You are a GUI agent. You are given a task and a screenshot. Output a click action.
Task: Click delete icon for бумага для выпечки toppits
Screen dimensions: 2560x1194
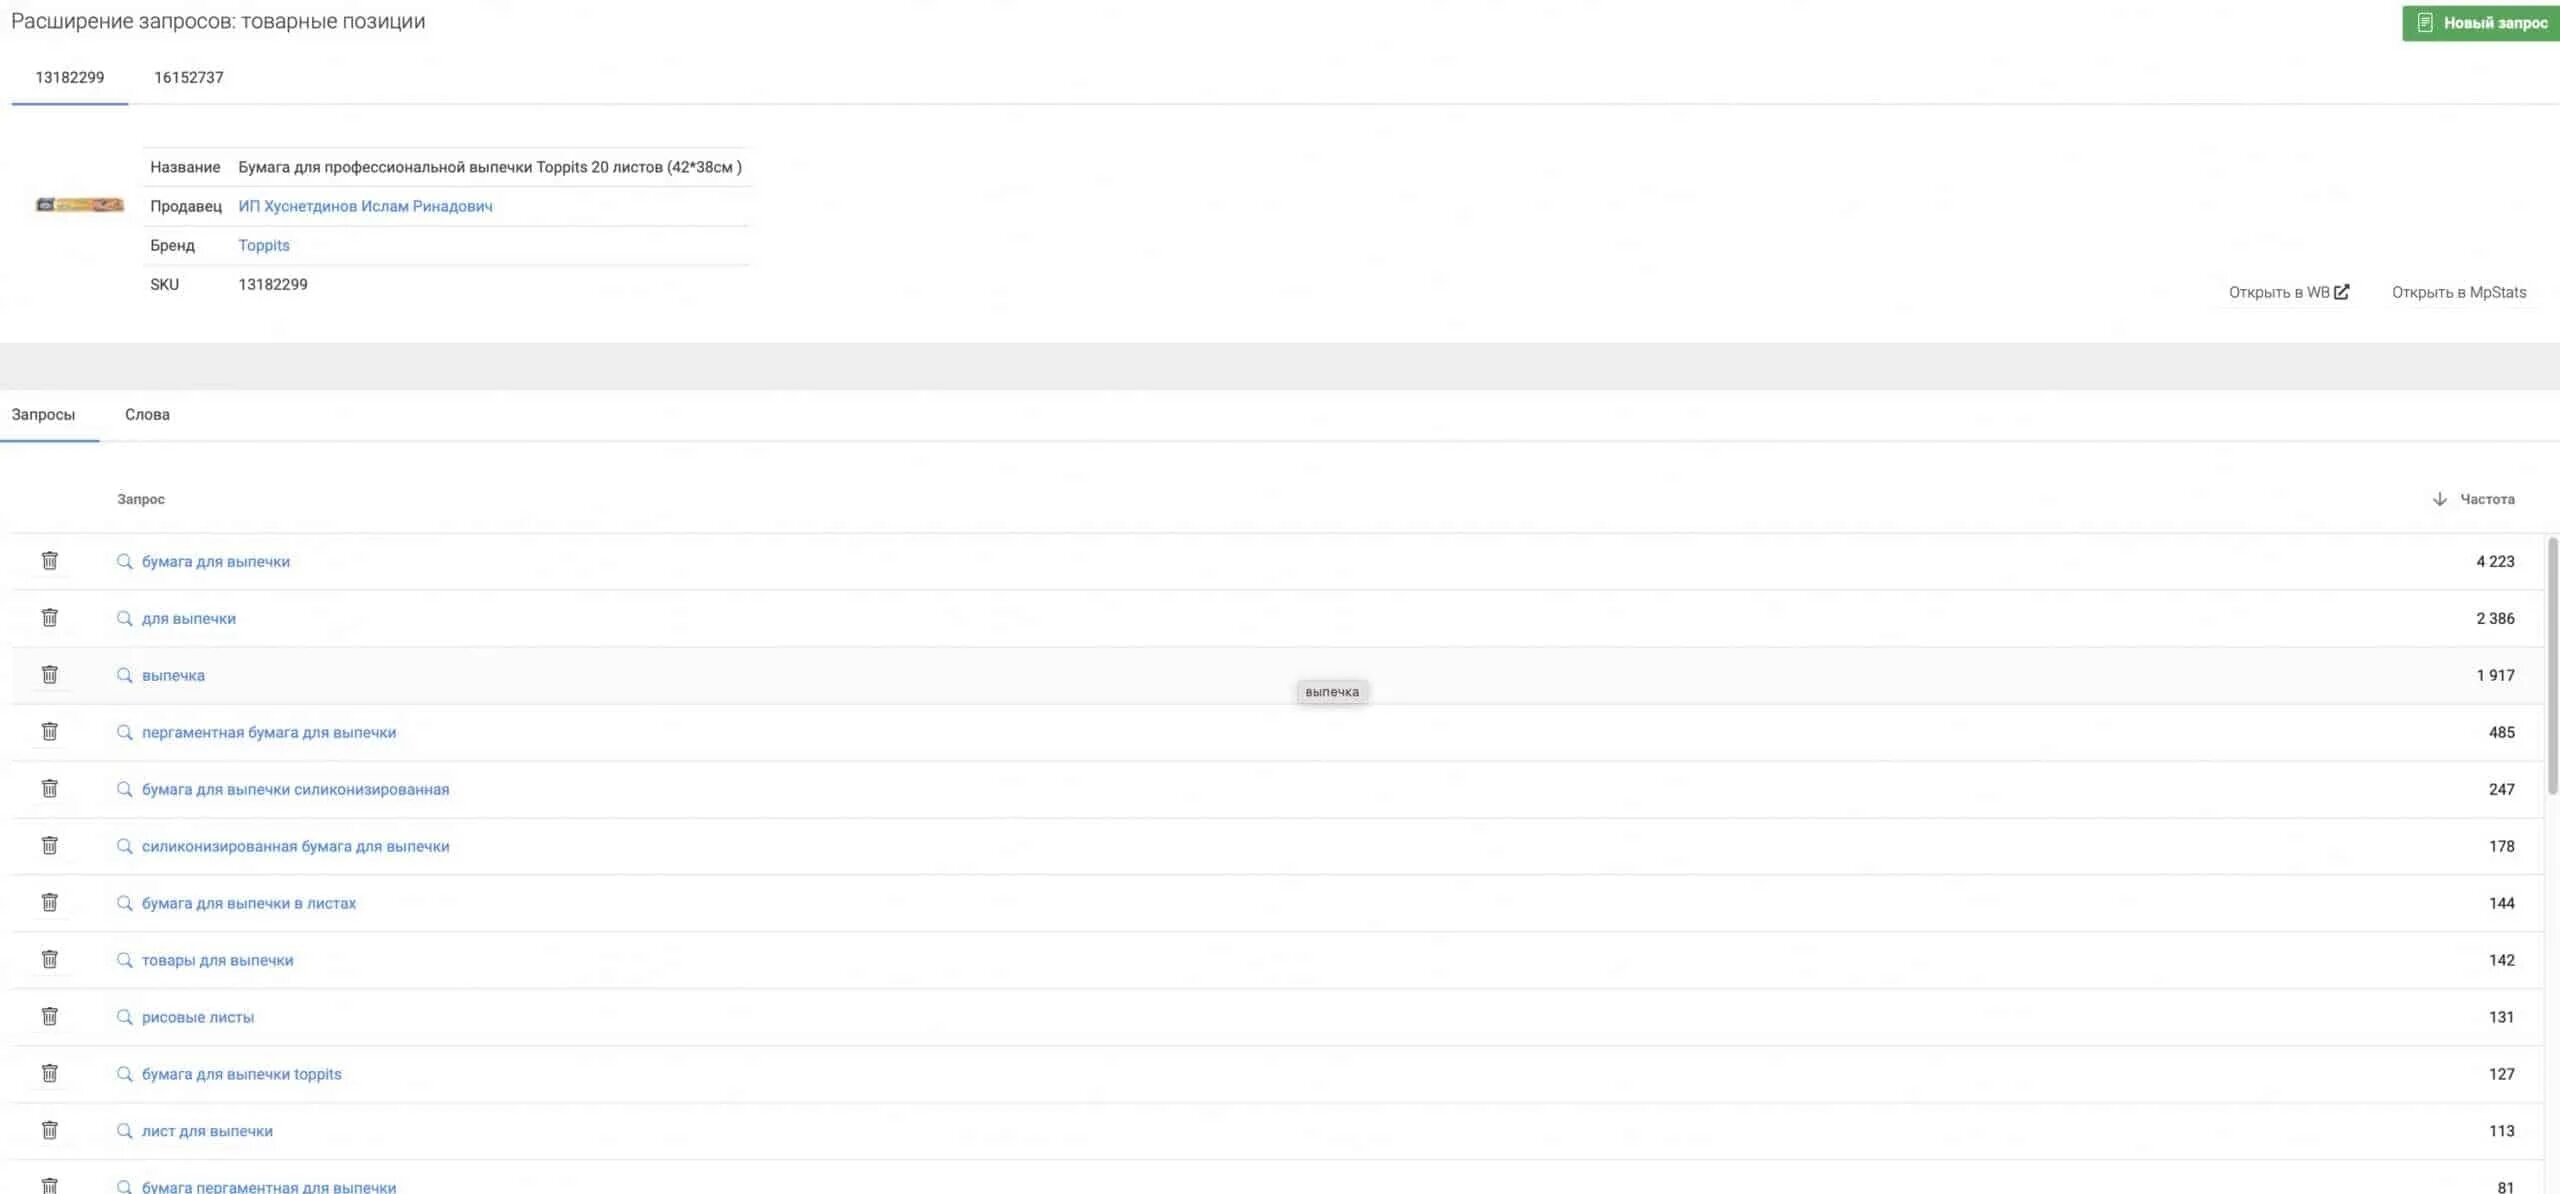tap(47, 1075)
